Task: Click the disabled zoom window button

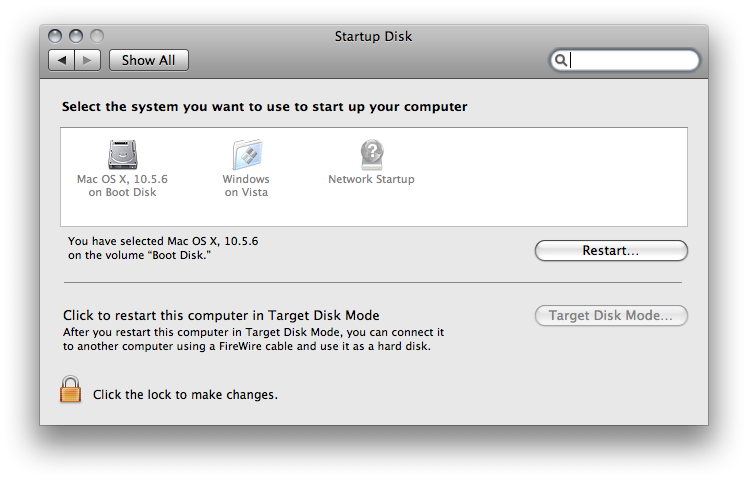Action: 97,36
